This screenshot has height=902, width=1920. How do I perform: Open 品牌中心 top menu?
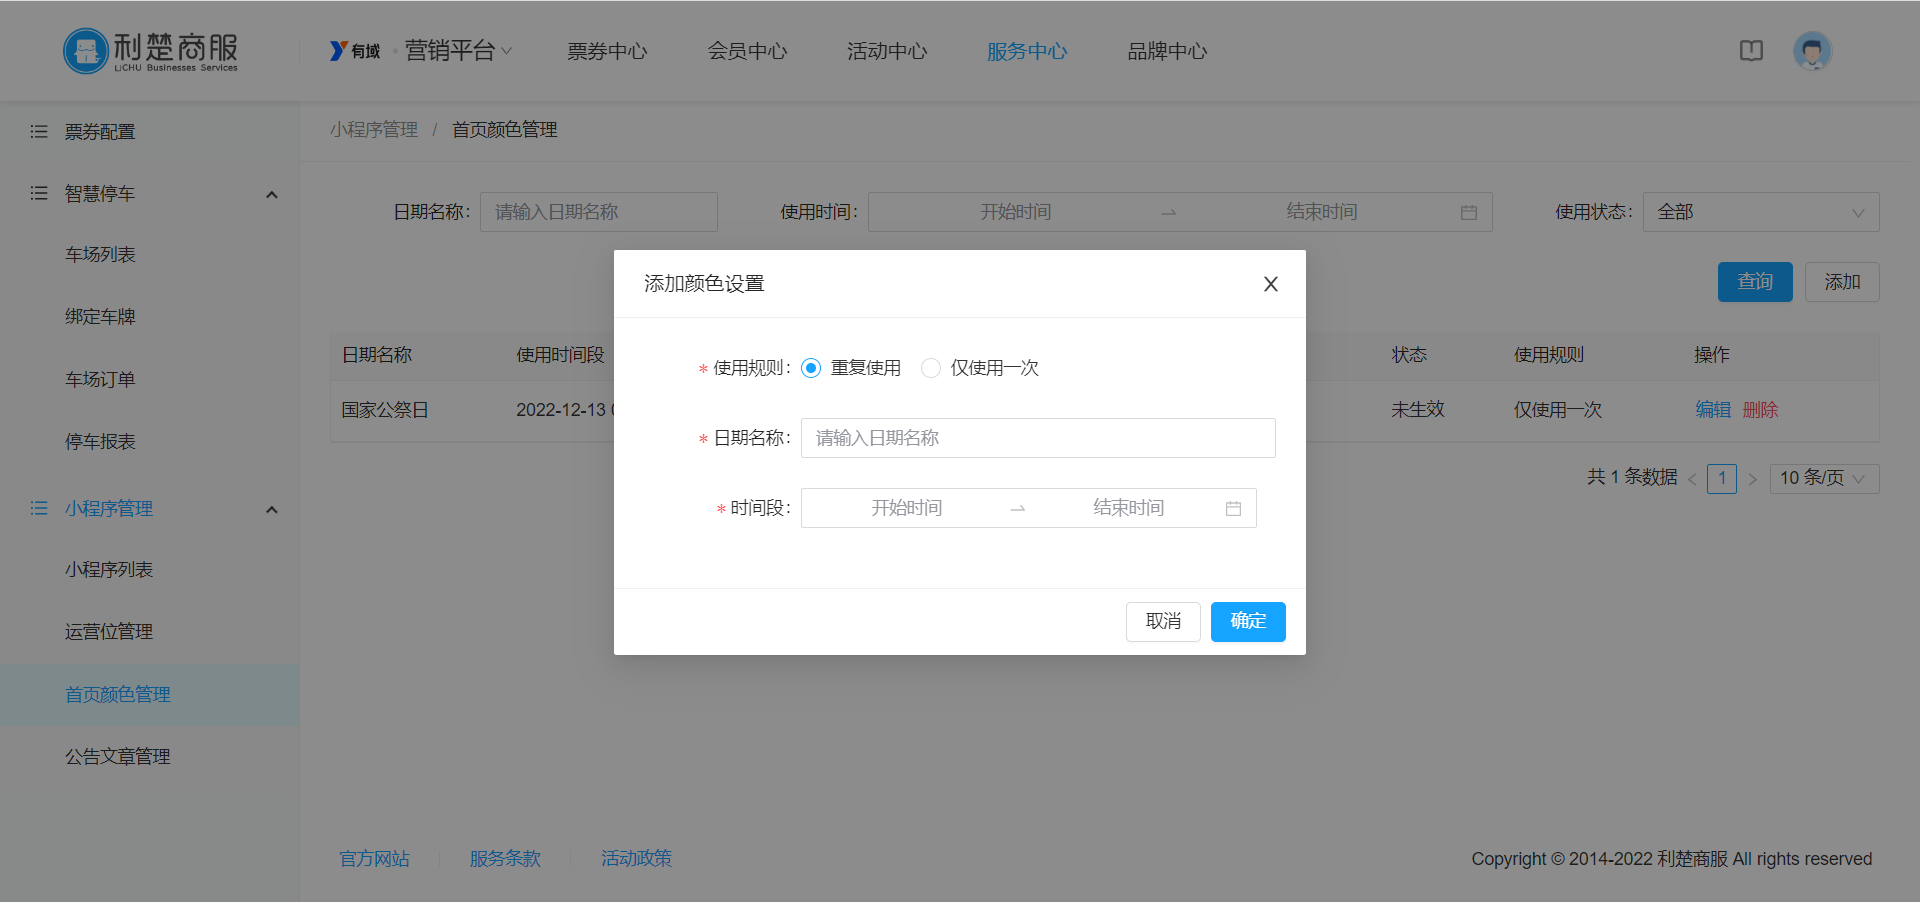(x=1167, y=51)
